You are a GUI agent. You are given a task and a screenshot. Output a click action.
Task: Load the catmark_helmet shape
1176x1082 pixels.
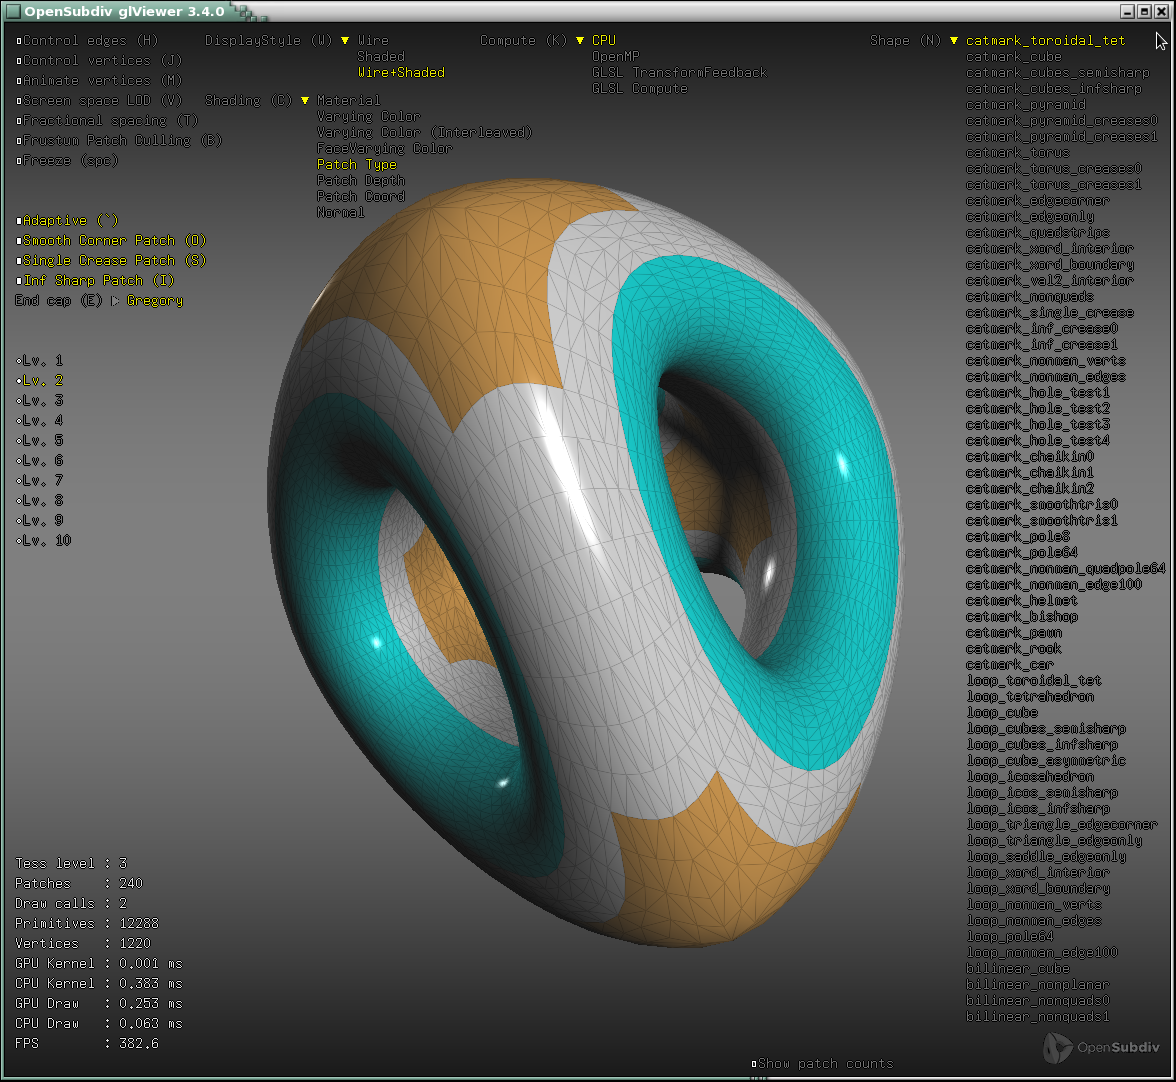(1021, 601)
